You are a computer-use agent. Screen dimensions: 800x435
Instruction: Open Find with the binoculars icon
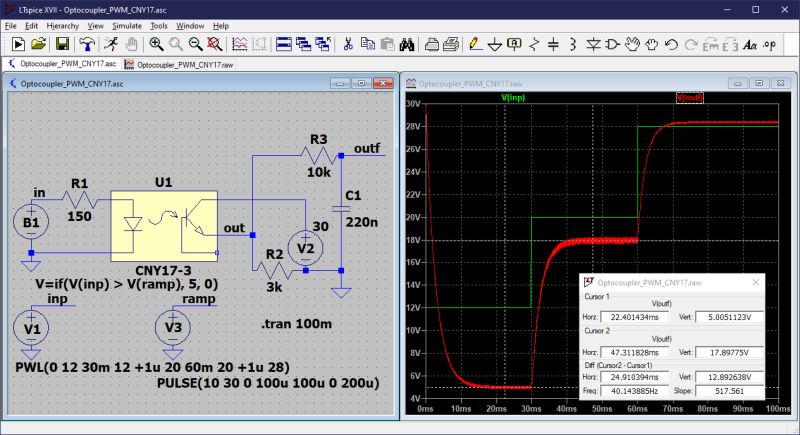pyautogui.click(x=407, y=44)
